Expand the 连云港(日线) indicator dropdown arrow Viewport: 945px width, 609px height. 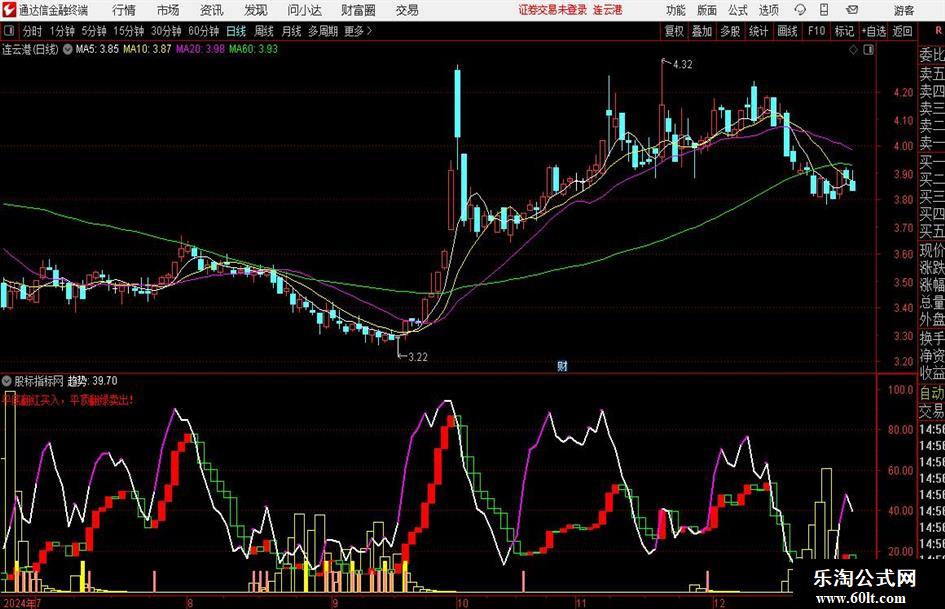[68, 49]
